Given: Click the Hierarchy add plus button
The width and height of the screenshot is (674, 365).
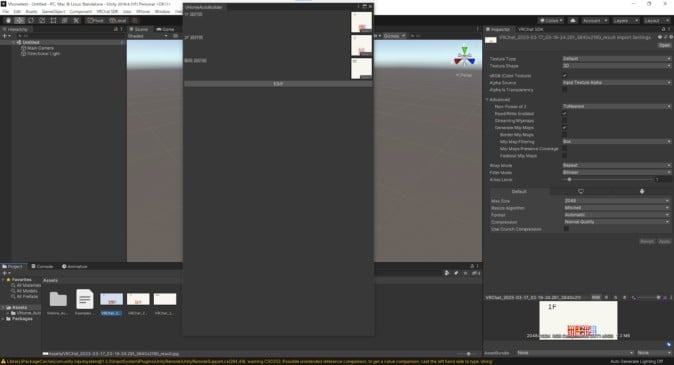Looking at the screenshot, I should [x=5, y=36].
